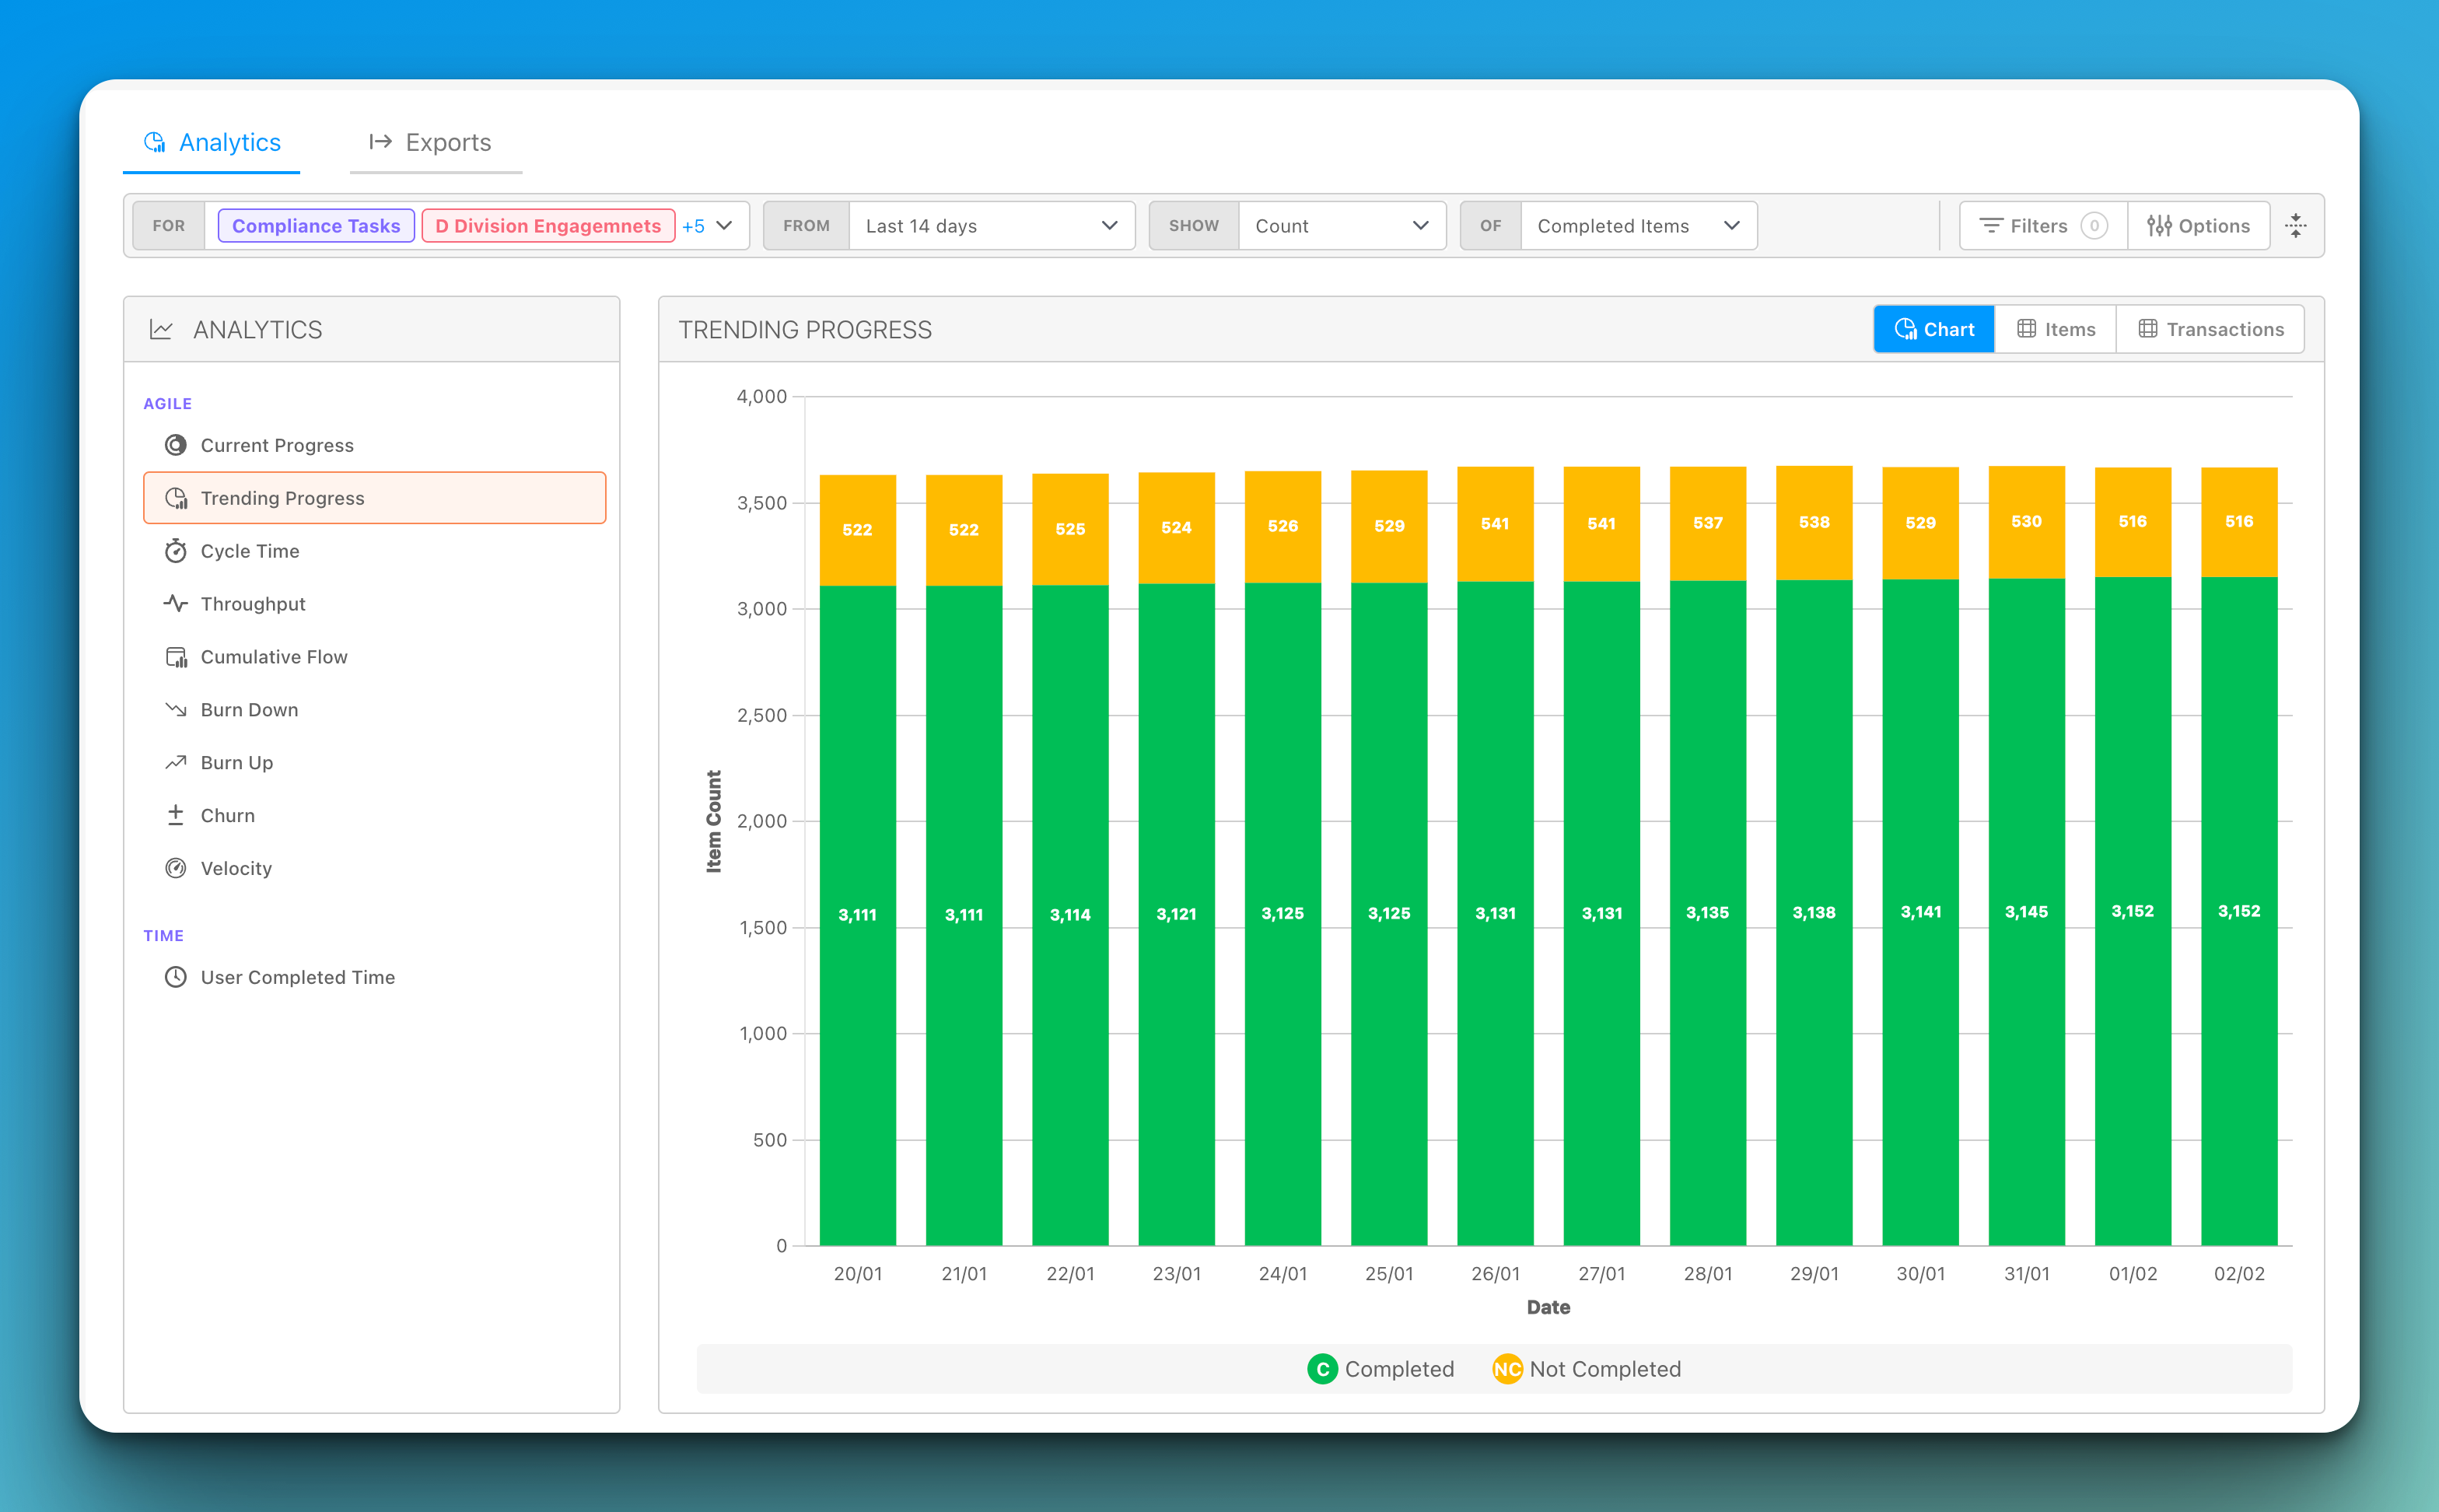Click the collapse toolbar icon beside Options
This screenshot has height=1512, width=2439.
coord(2296,226)
